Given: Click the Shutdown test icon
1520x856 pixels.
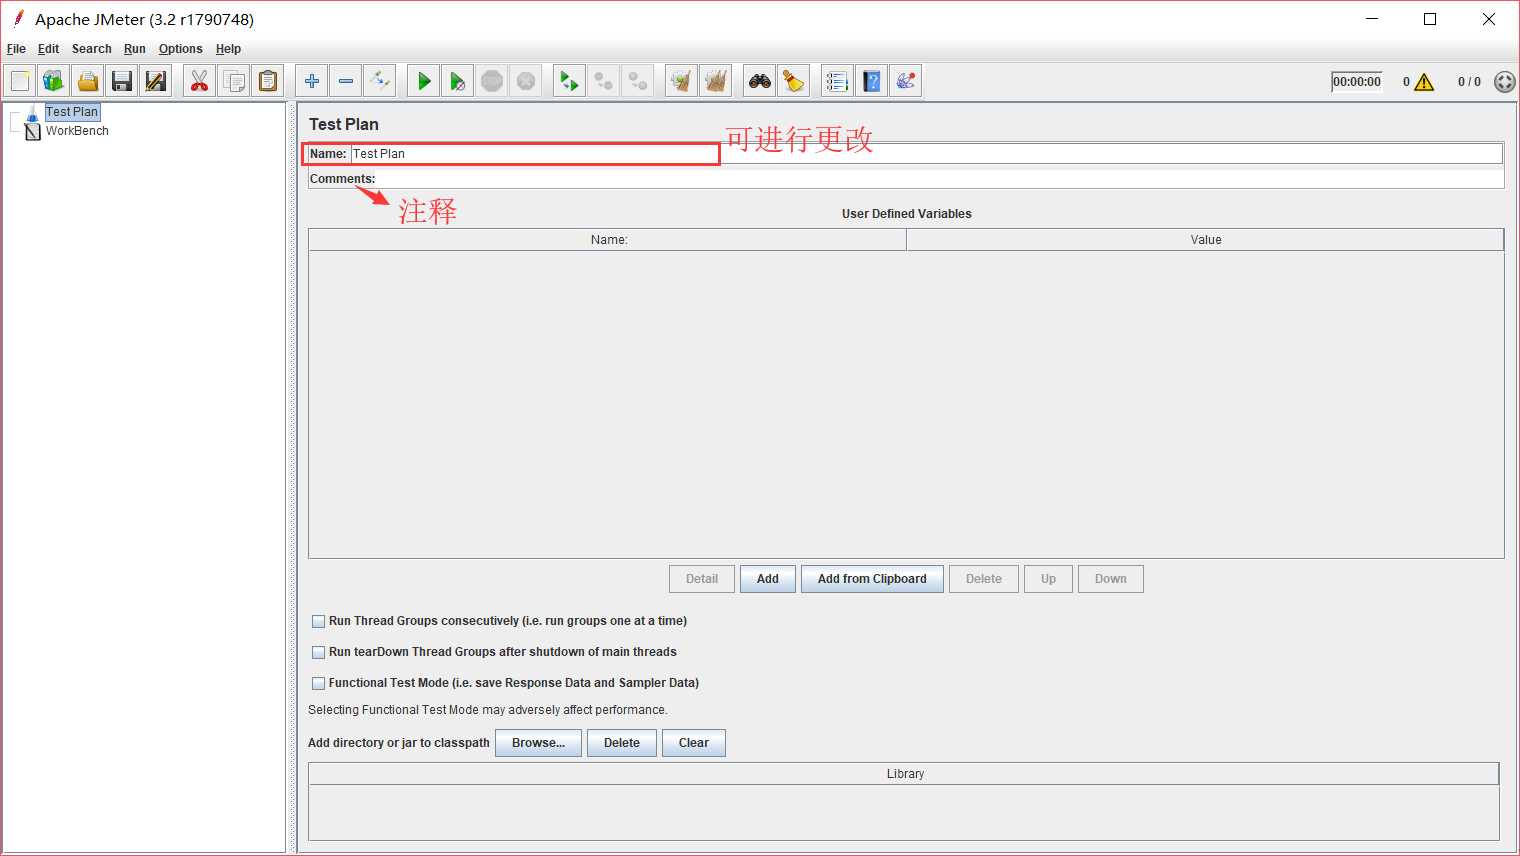Looking at the screenshot, I should pos(526,81).
